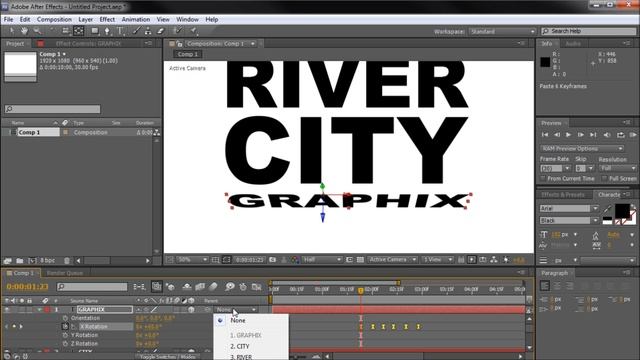Click the Auto-keyframe stopwatch icon in timeline header
This screenshot has width=640, height=360.
[243, 287]
